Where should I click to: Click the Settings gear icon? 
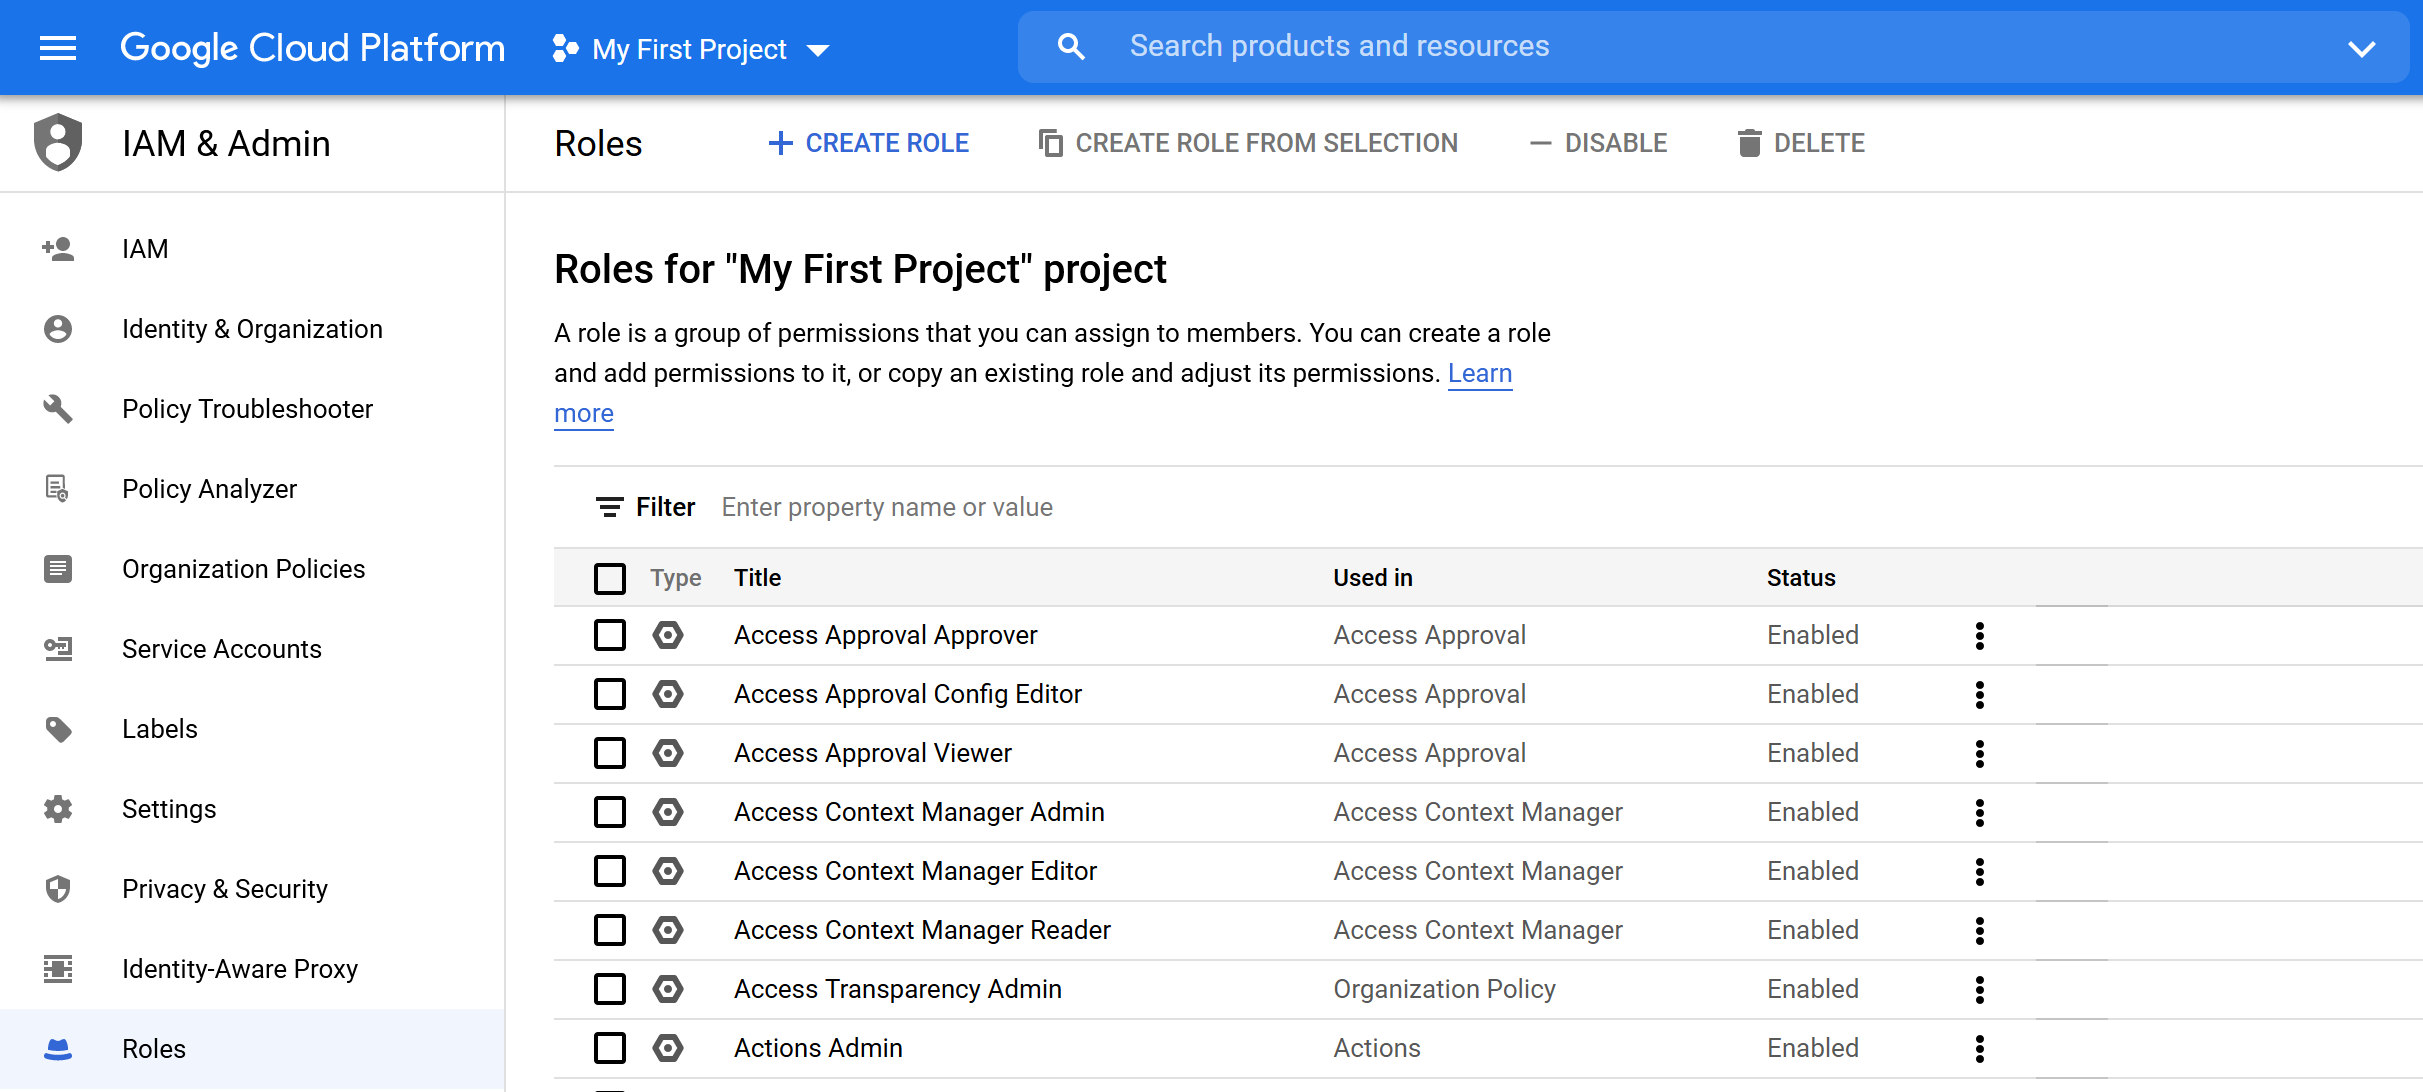58,809
